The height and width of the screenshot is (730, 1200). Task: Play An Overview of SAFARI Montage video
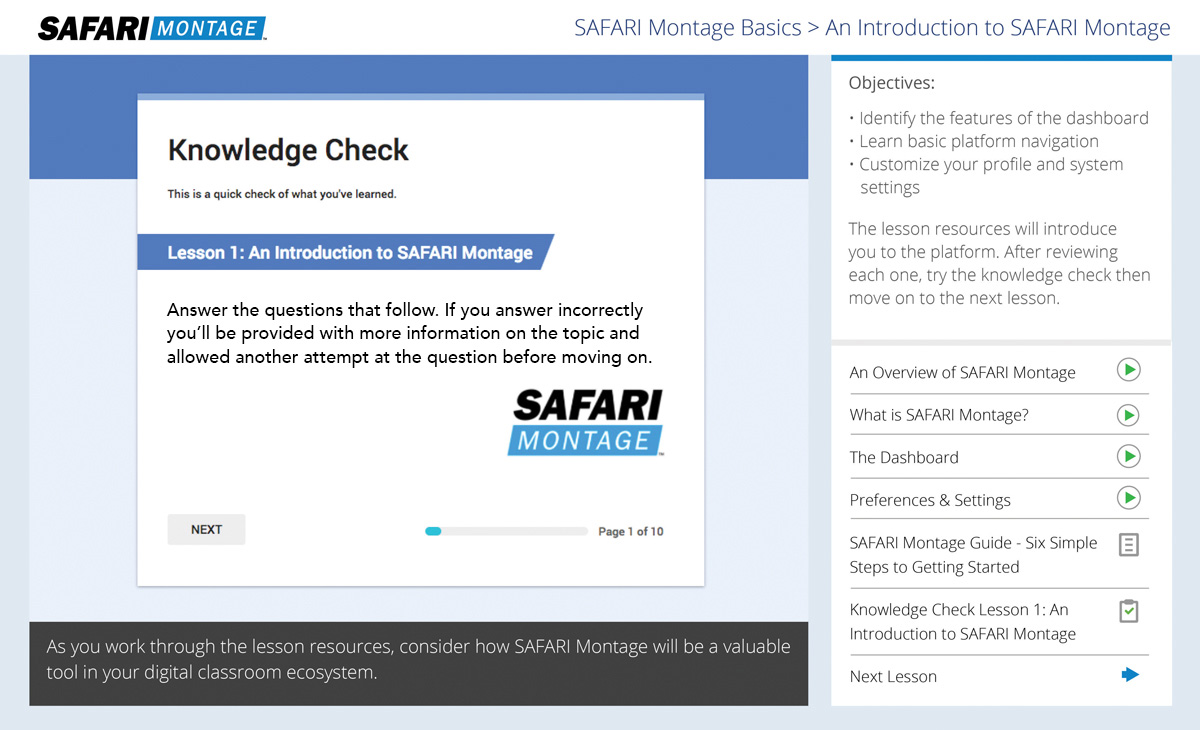pyautogui.click(x=1128, y=371)
